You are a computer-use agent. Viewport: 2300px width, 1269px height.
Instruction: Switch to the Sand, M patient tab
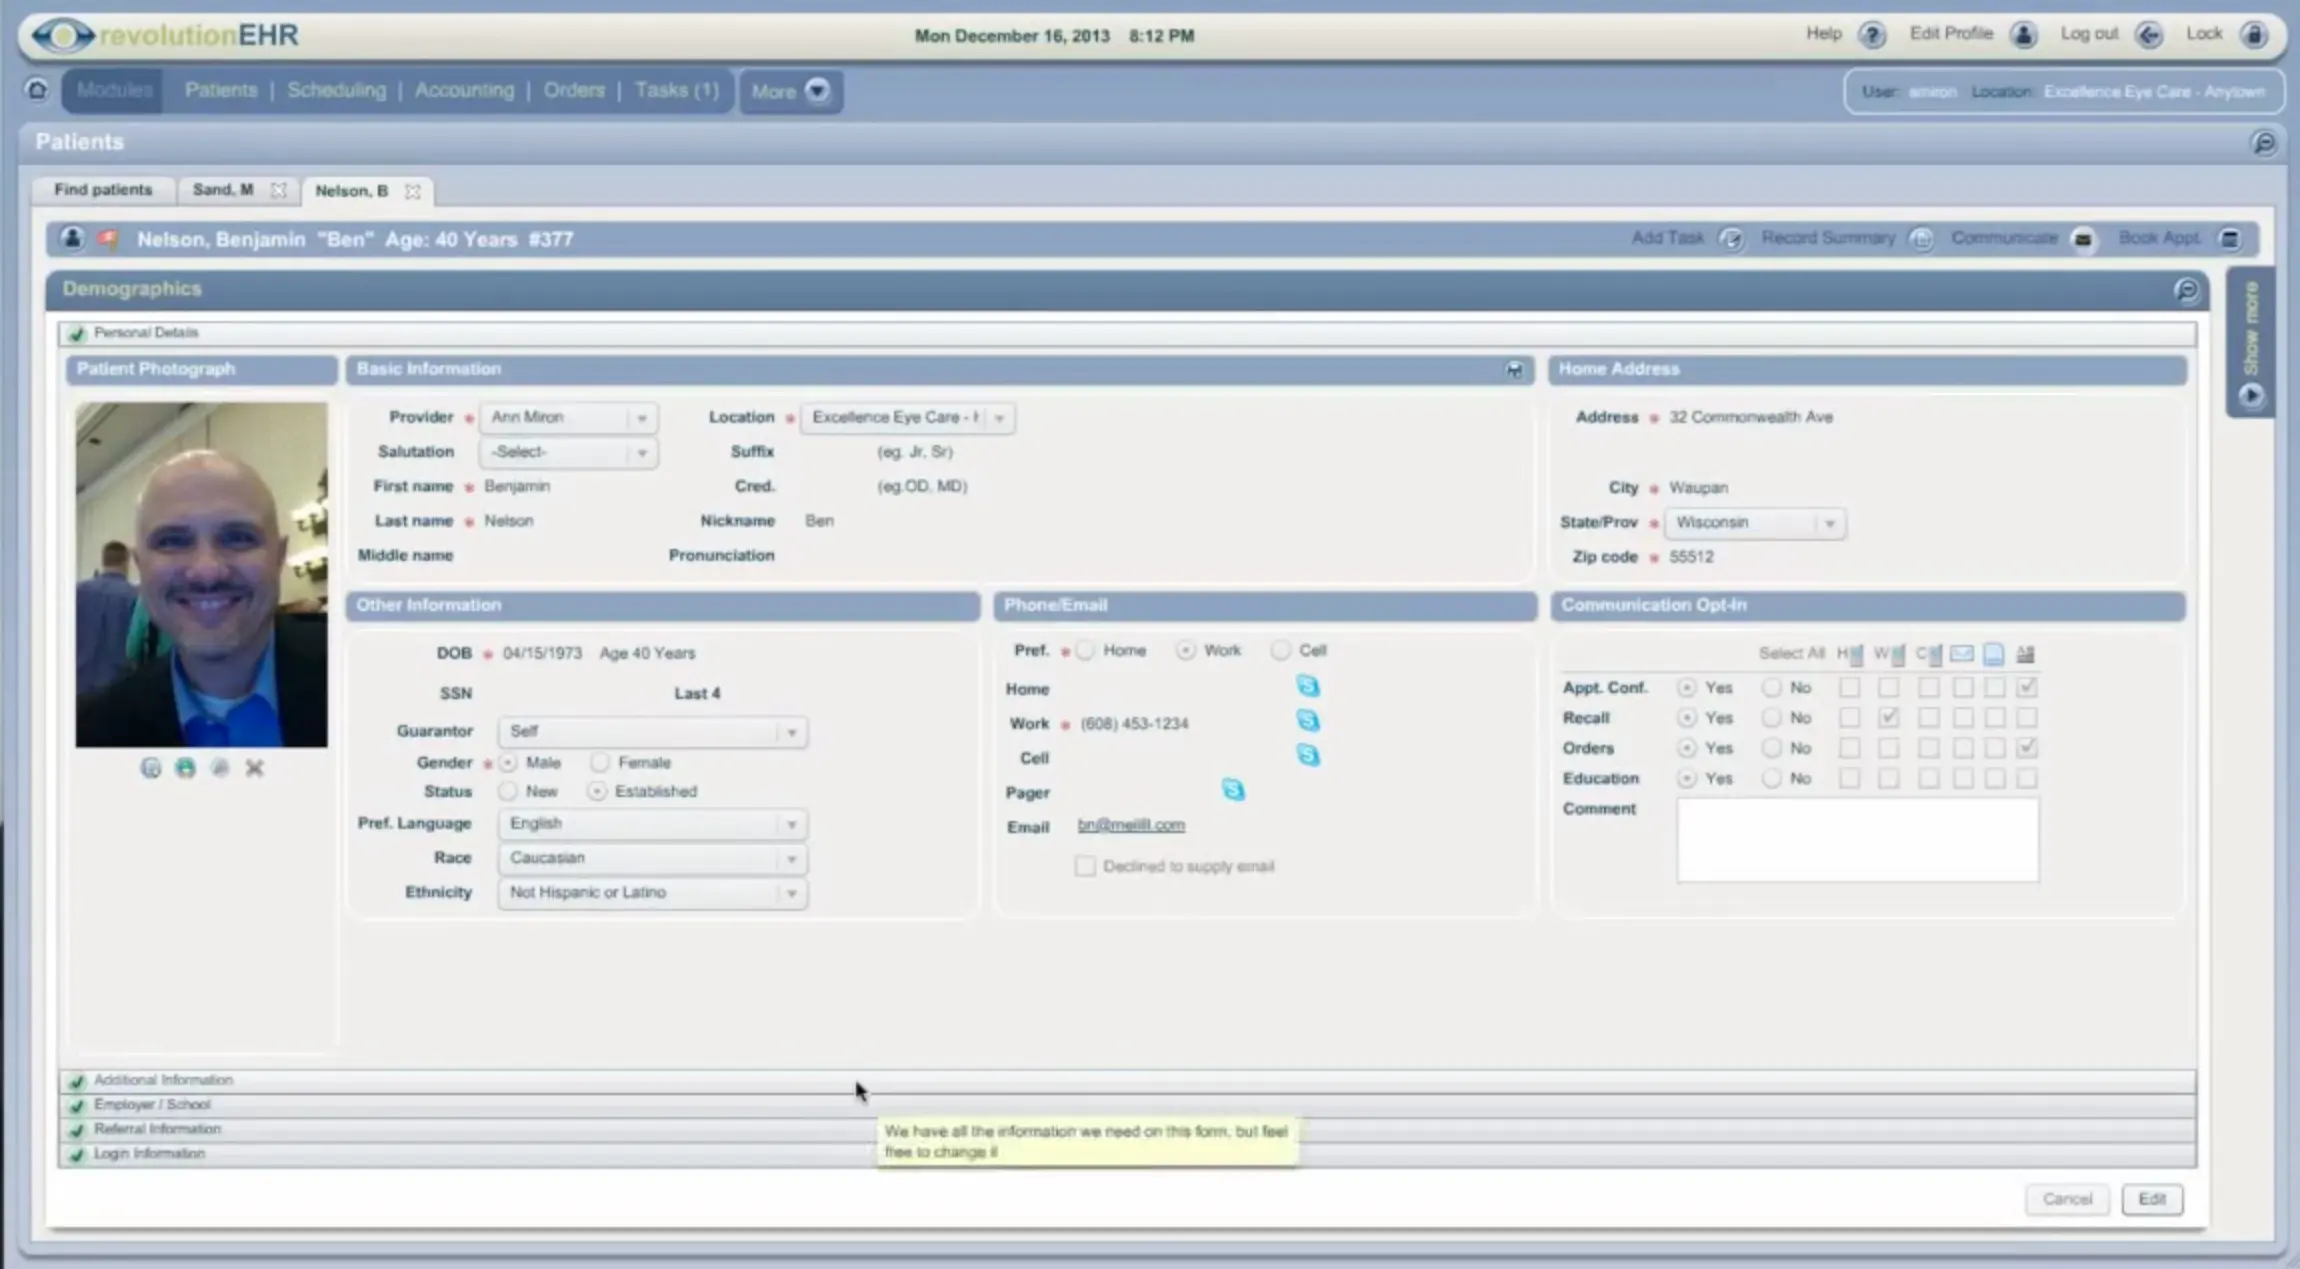tap(222, 189)
